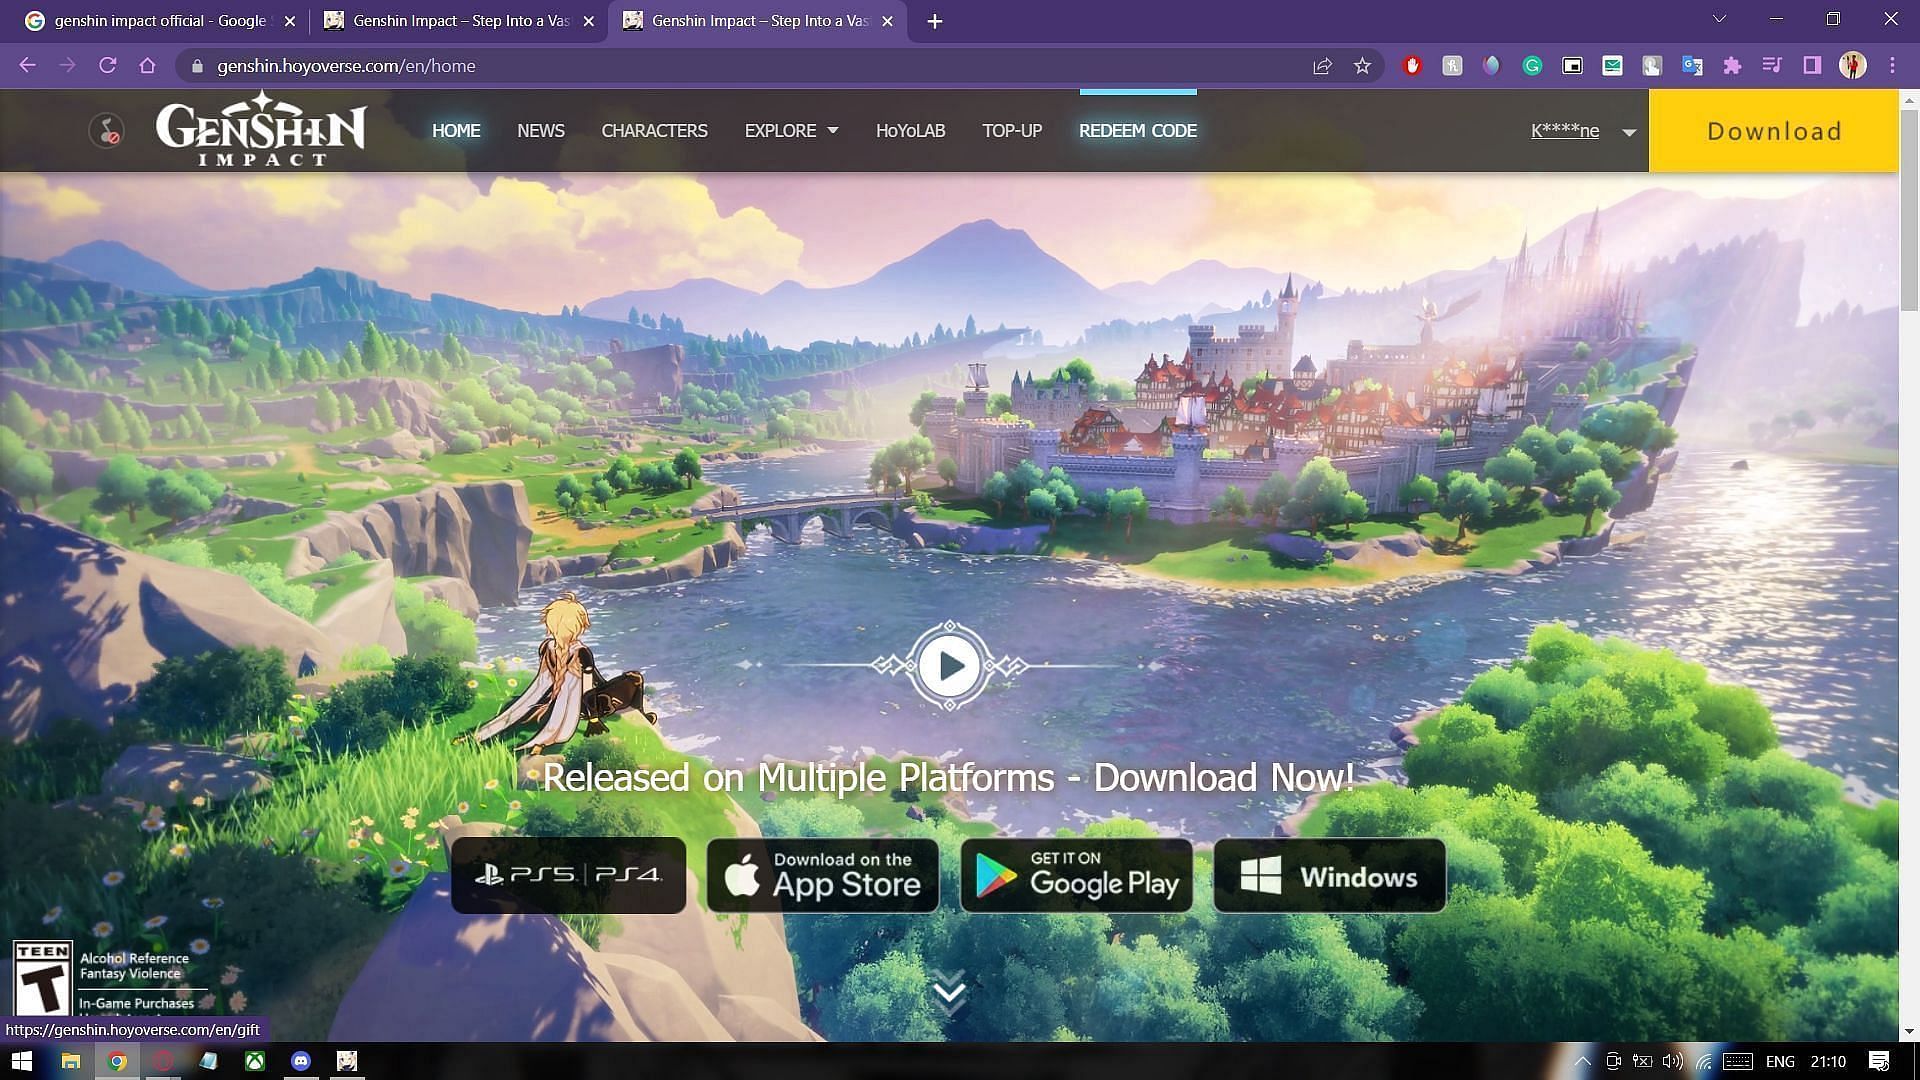Click the scroll down chevron indicator

(x=947, y=990)
